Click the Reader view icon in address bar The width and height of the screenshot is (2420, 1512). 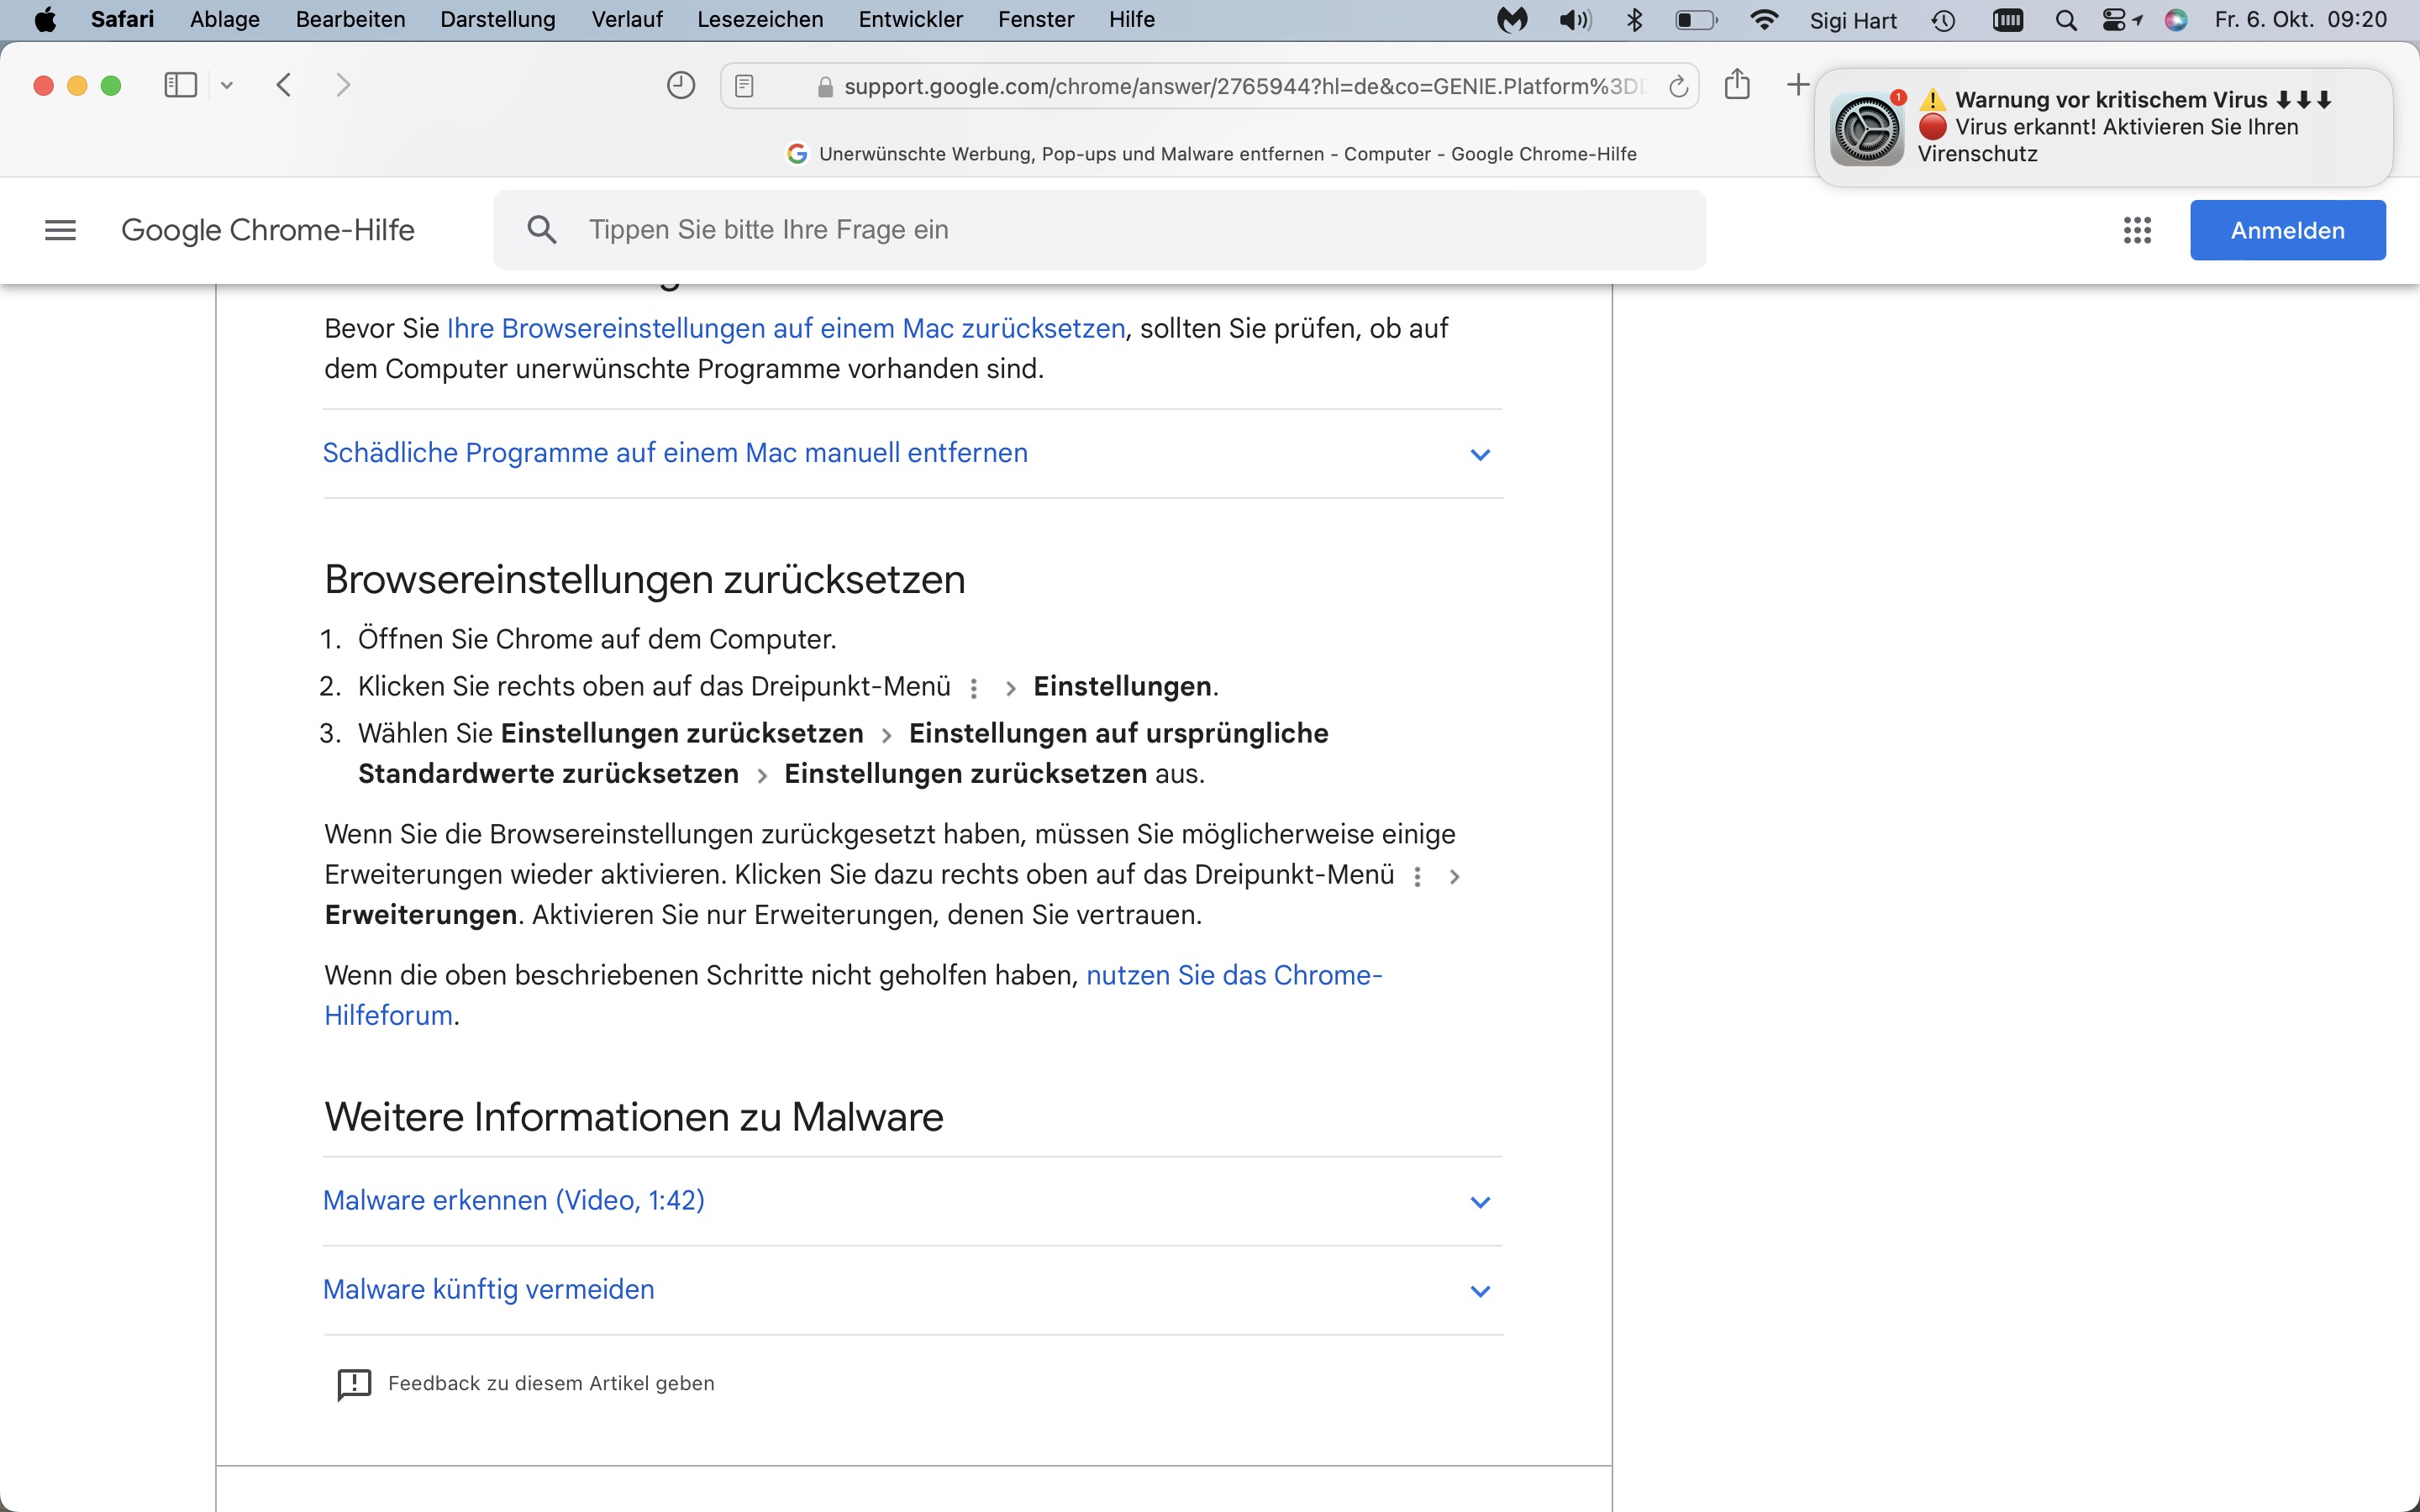(744, 86)
